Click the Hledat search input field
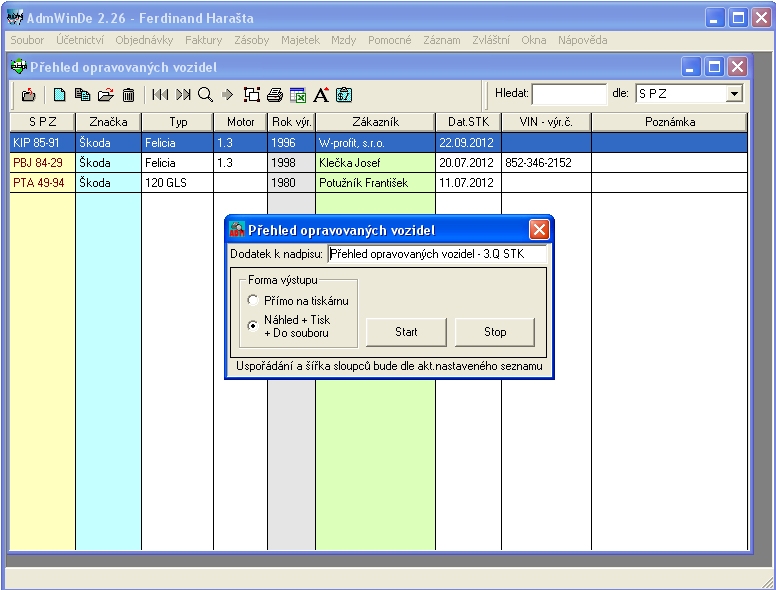 tap(569, 94)
